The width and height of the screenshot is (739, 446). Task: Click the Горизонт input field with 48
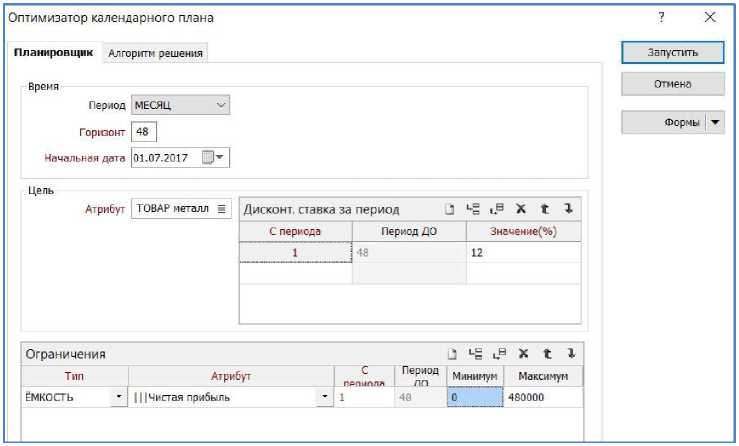[x=144, y=131]
